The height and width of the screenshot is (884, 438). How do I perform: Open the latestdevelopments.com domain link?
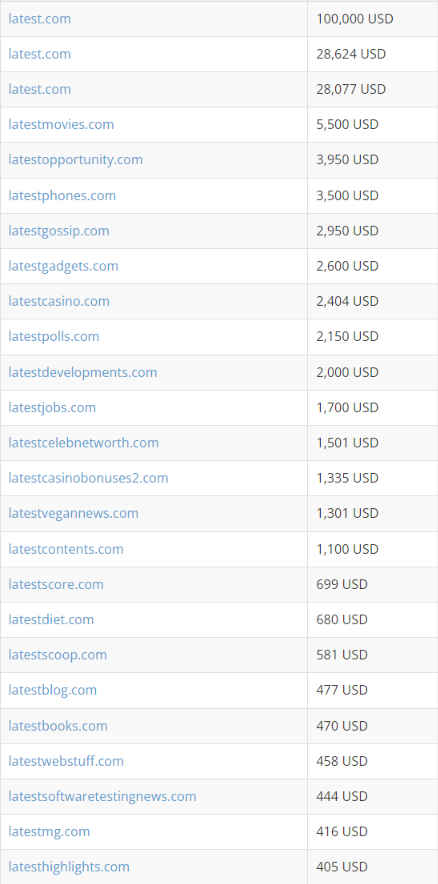tap(82, 372)
